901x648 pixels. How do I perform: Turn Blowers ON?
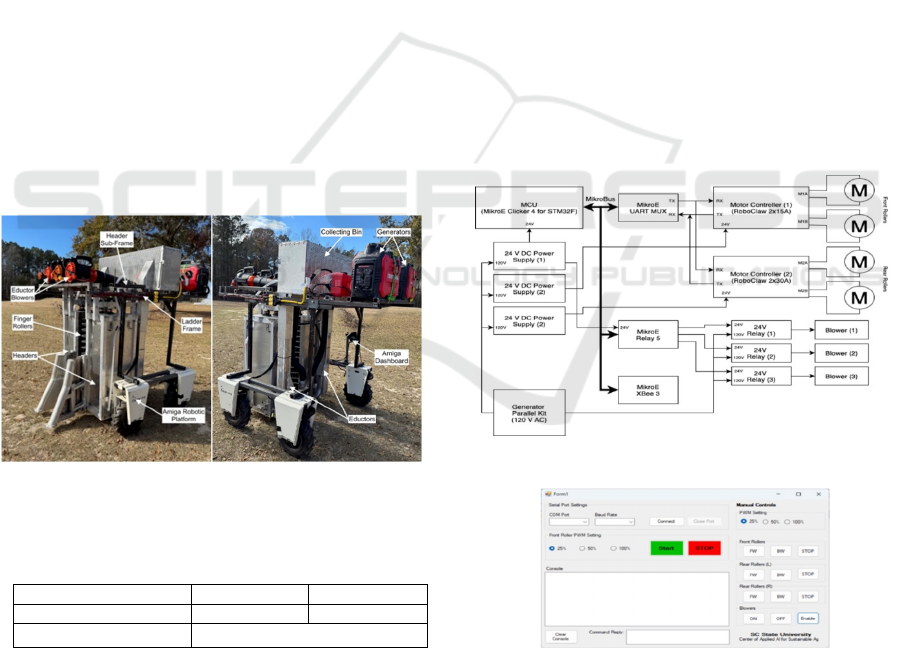[752, 618]
